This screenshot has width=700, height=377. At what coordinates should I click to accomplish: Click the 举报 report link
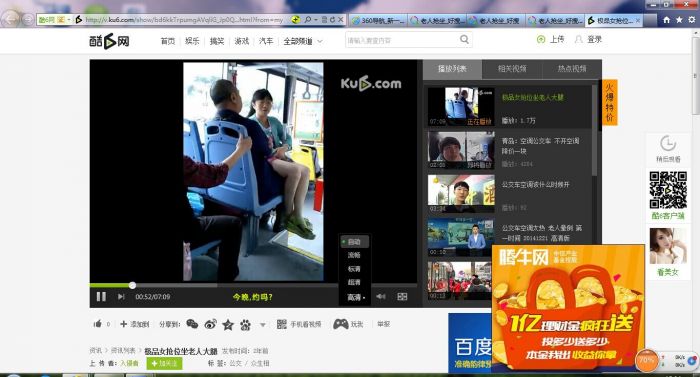383,324
